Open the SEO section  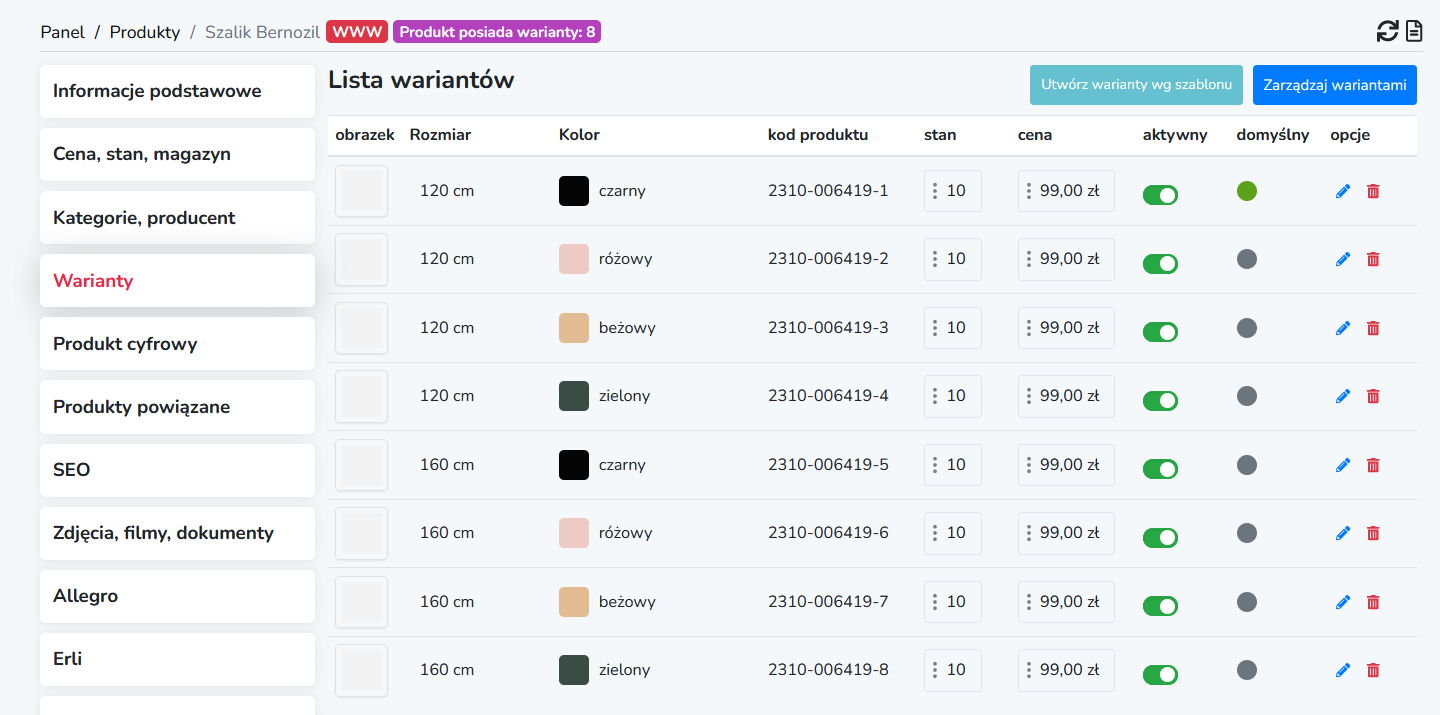tap(177, 470)
